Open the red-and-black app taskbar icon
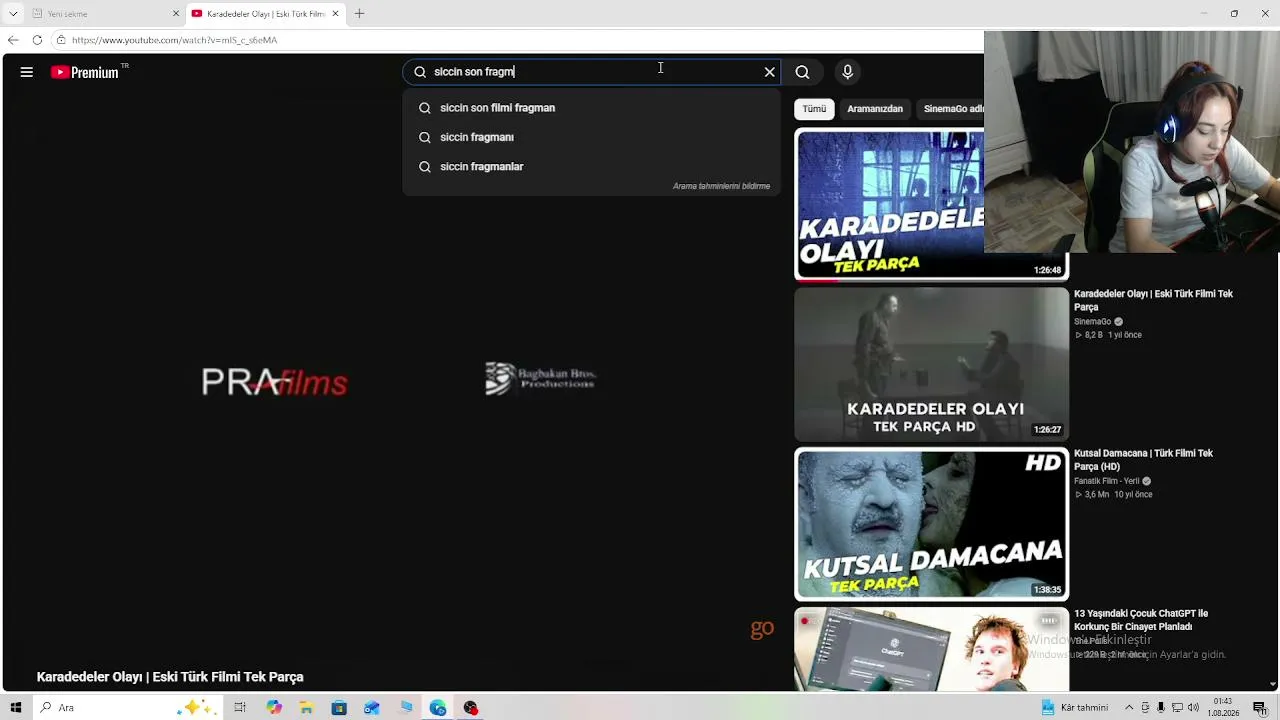Image resolution: width=1280 pixels, height=720 pixels. coord(471,708)
